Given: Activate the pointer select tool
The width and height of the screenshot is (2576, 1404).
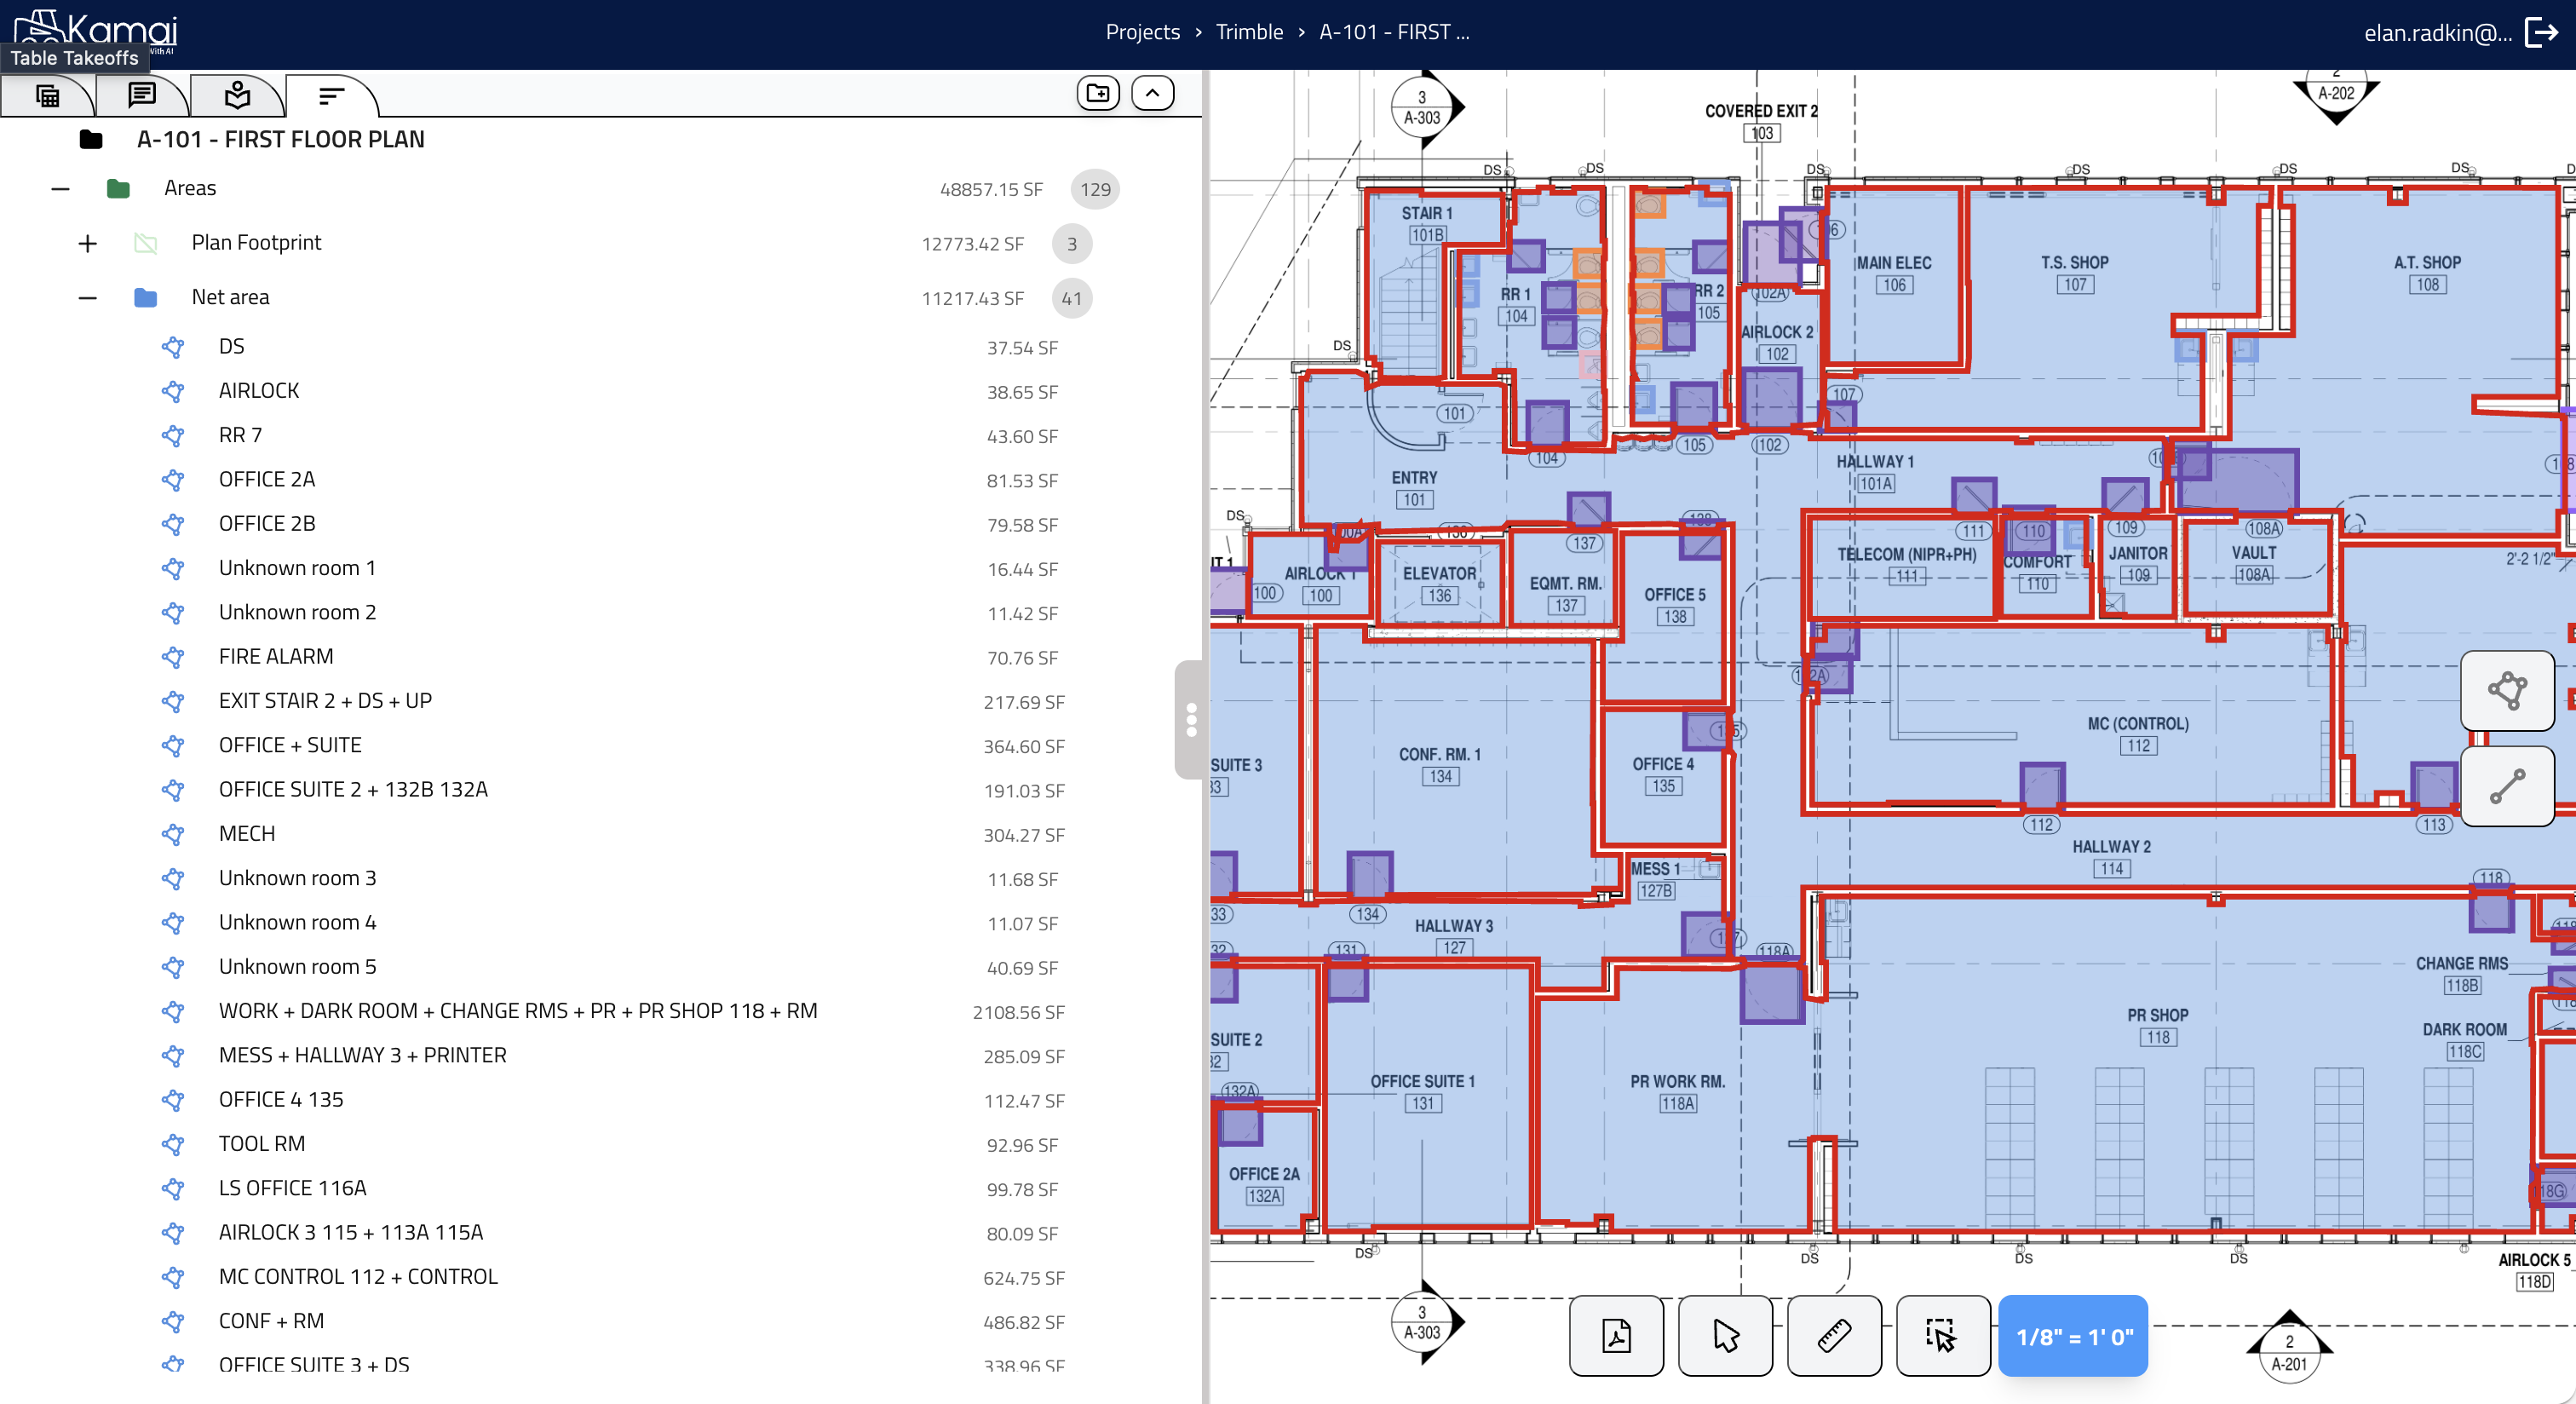Looking at the screenshot, I should [1725, 1336].
